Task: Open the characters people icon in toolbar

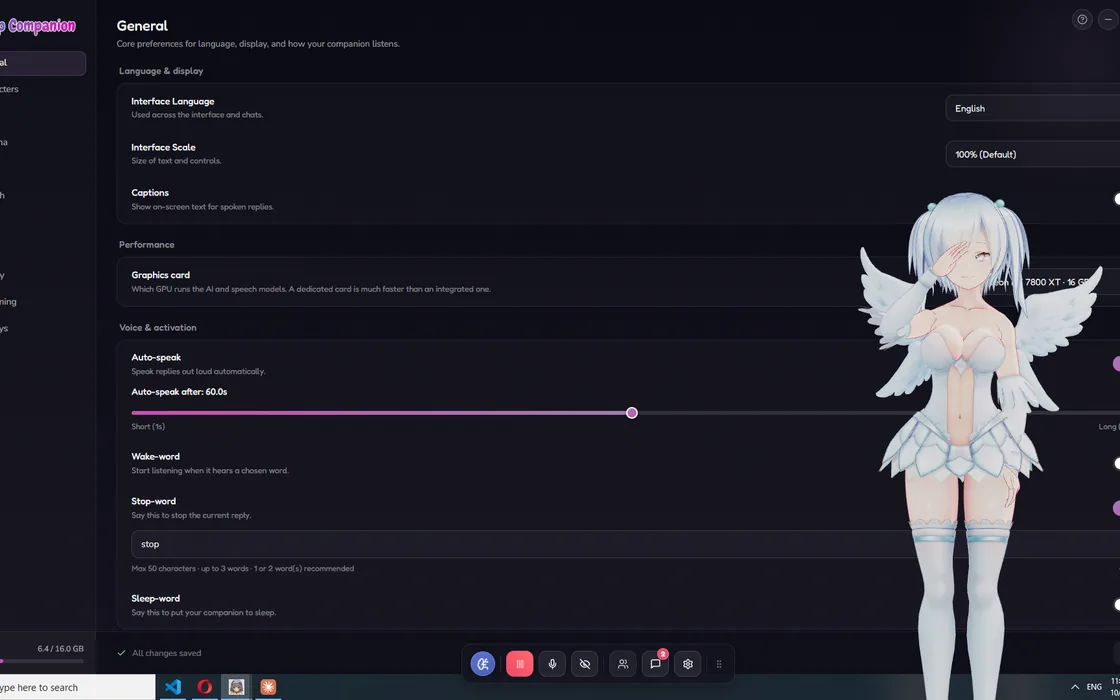Action: pos(623,664)
